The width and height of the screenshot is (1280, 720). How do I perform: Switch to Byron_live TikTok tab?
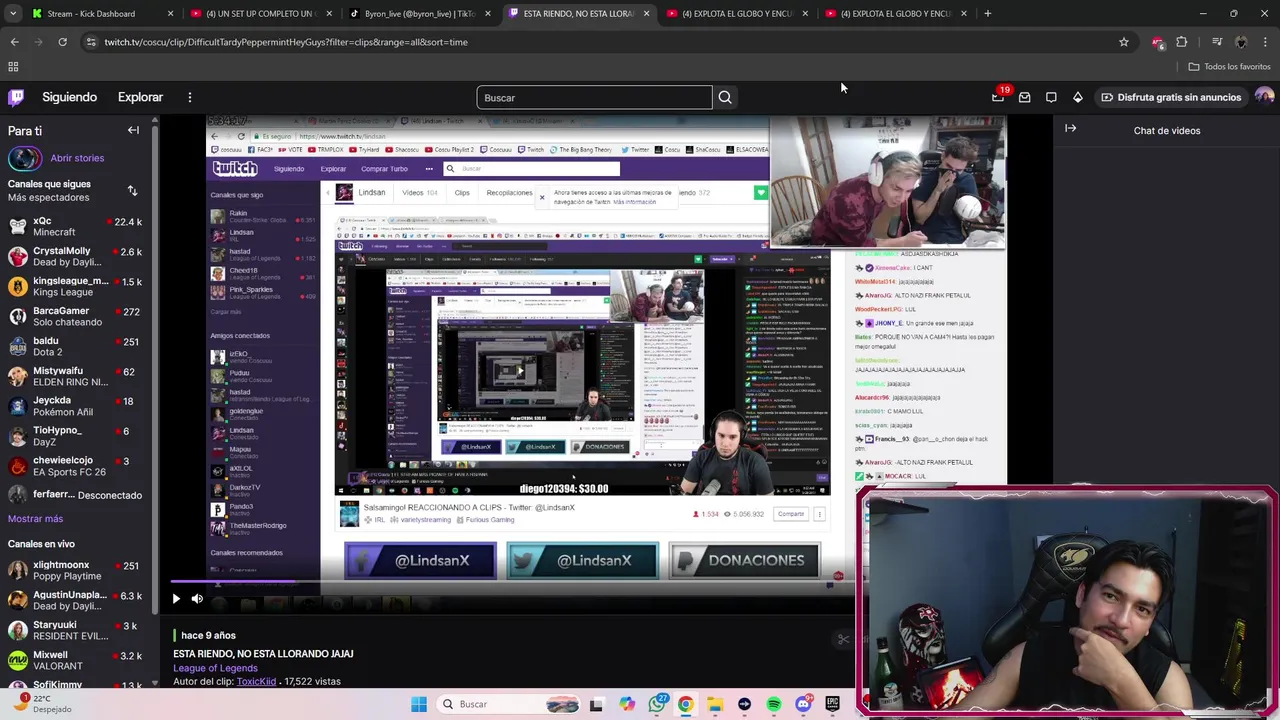(x=419, y=14)
